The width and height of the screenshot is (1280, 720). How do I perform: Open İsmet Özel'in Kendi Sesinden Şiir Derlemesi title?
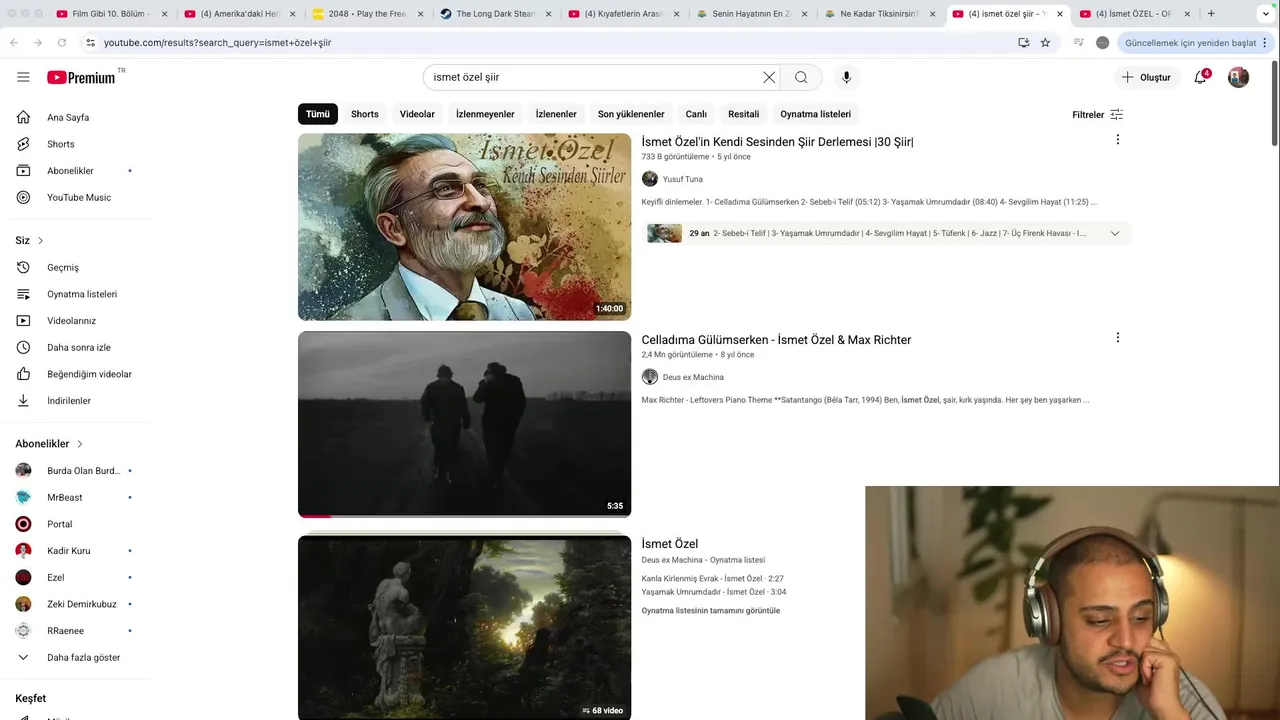tap(777, 142)
